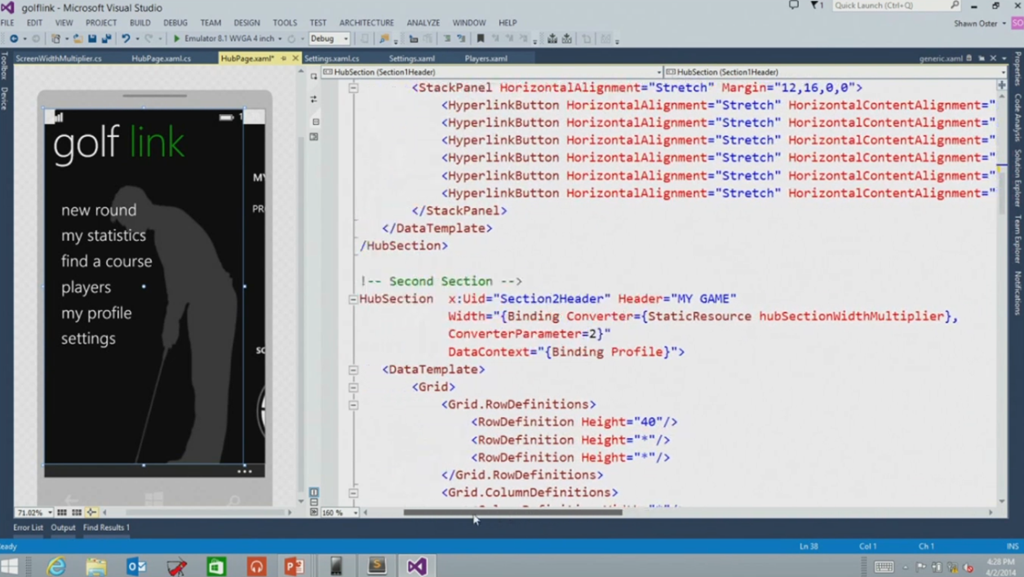Open Sublime Text from the taskbar
This screenshot has width=1024, height=577.
pyautogui.click(x=377, y=565)
